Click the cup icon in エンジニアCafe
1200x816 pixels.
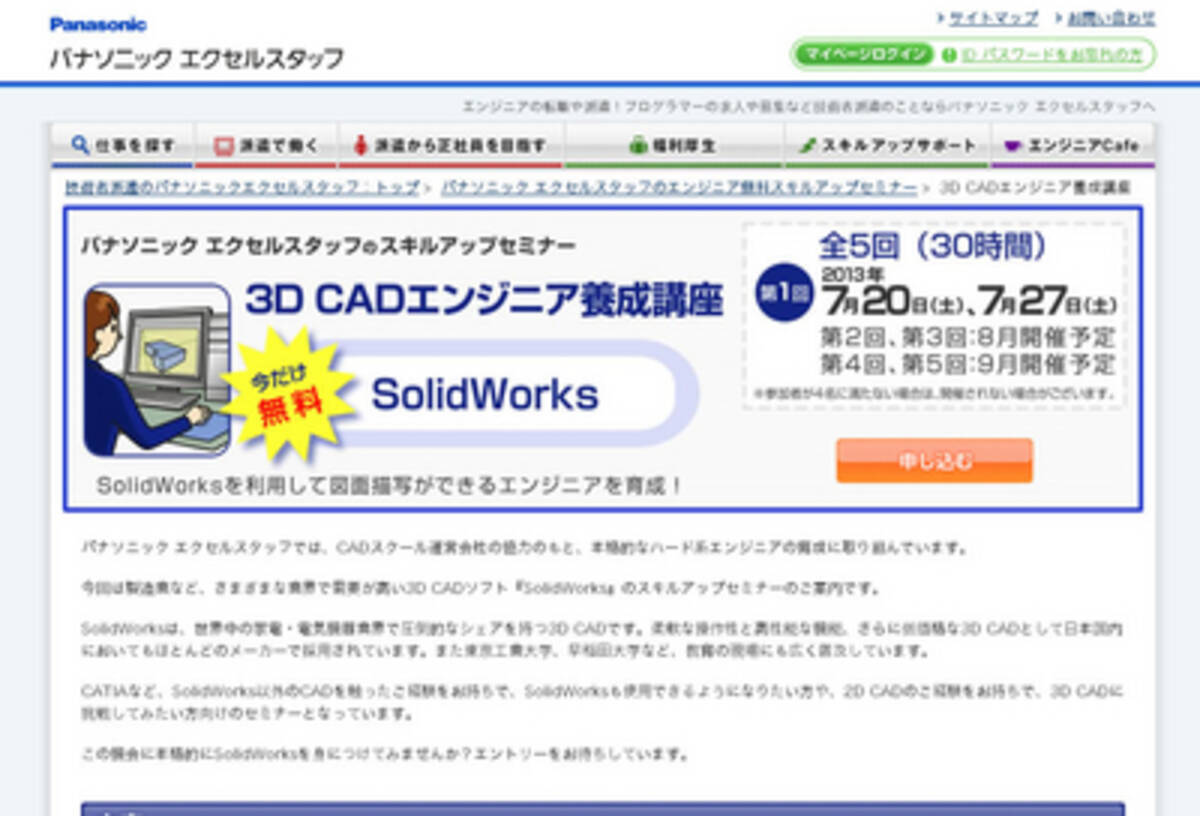[1013, 145]
